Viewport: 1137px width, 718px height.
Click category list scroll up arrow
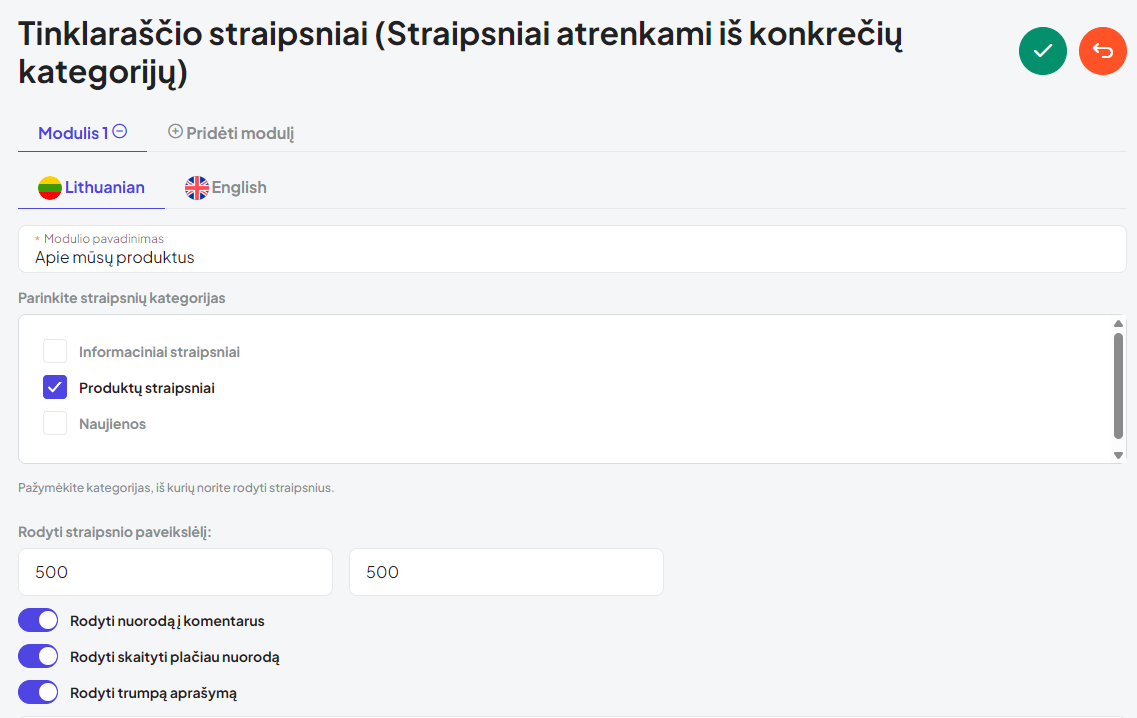[x=1118, y=323]
